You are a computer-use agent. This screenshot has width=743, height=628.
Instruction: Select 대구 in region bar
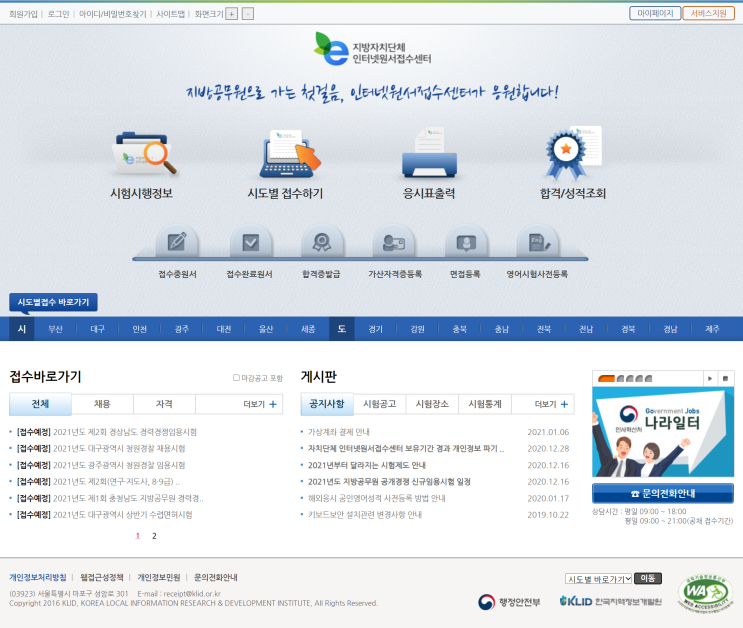pos(98,329)
